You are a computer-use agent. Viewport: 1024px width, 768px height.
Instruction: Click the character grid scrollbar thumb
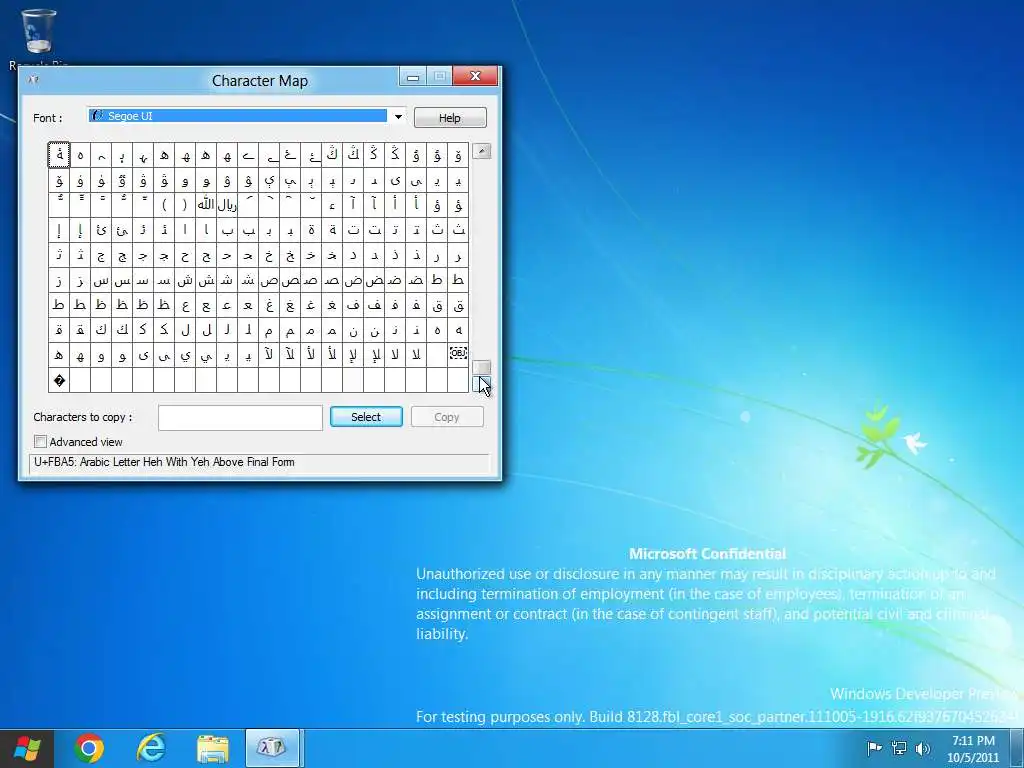point(481,368)
